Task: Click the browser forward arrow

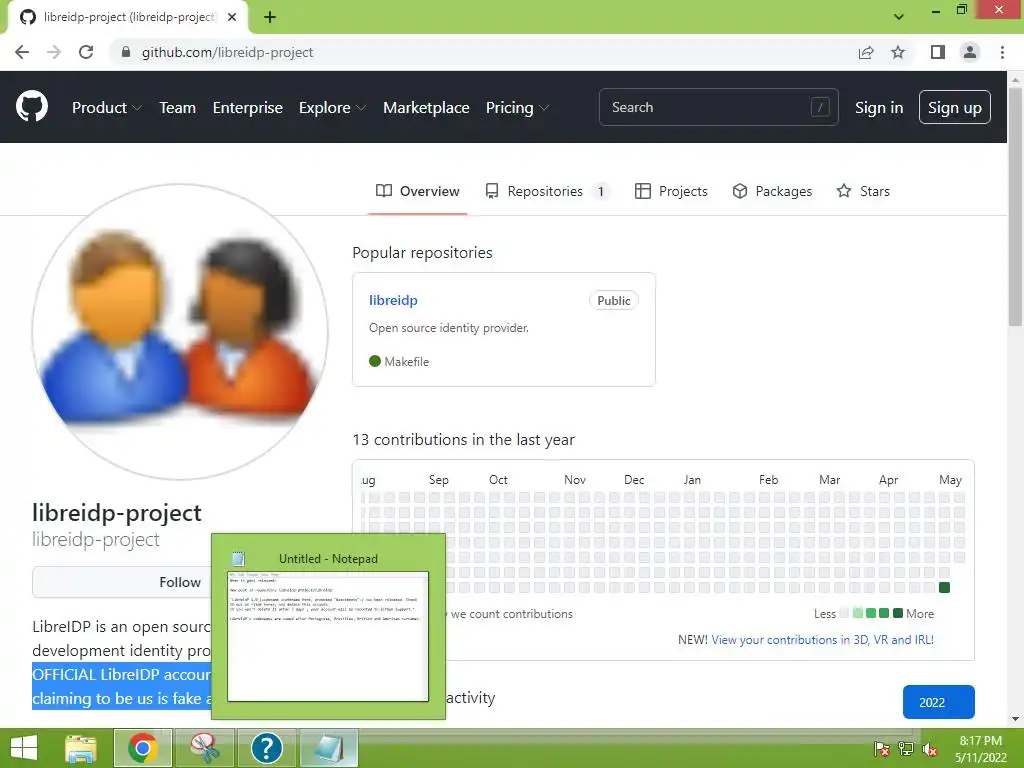Action: coord(54,52)
